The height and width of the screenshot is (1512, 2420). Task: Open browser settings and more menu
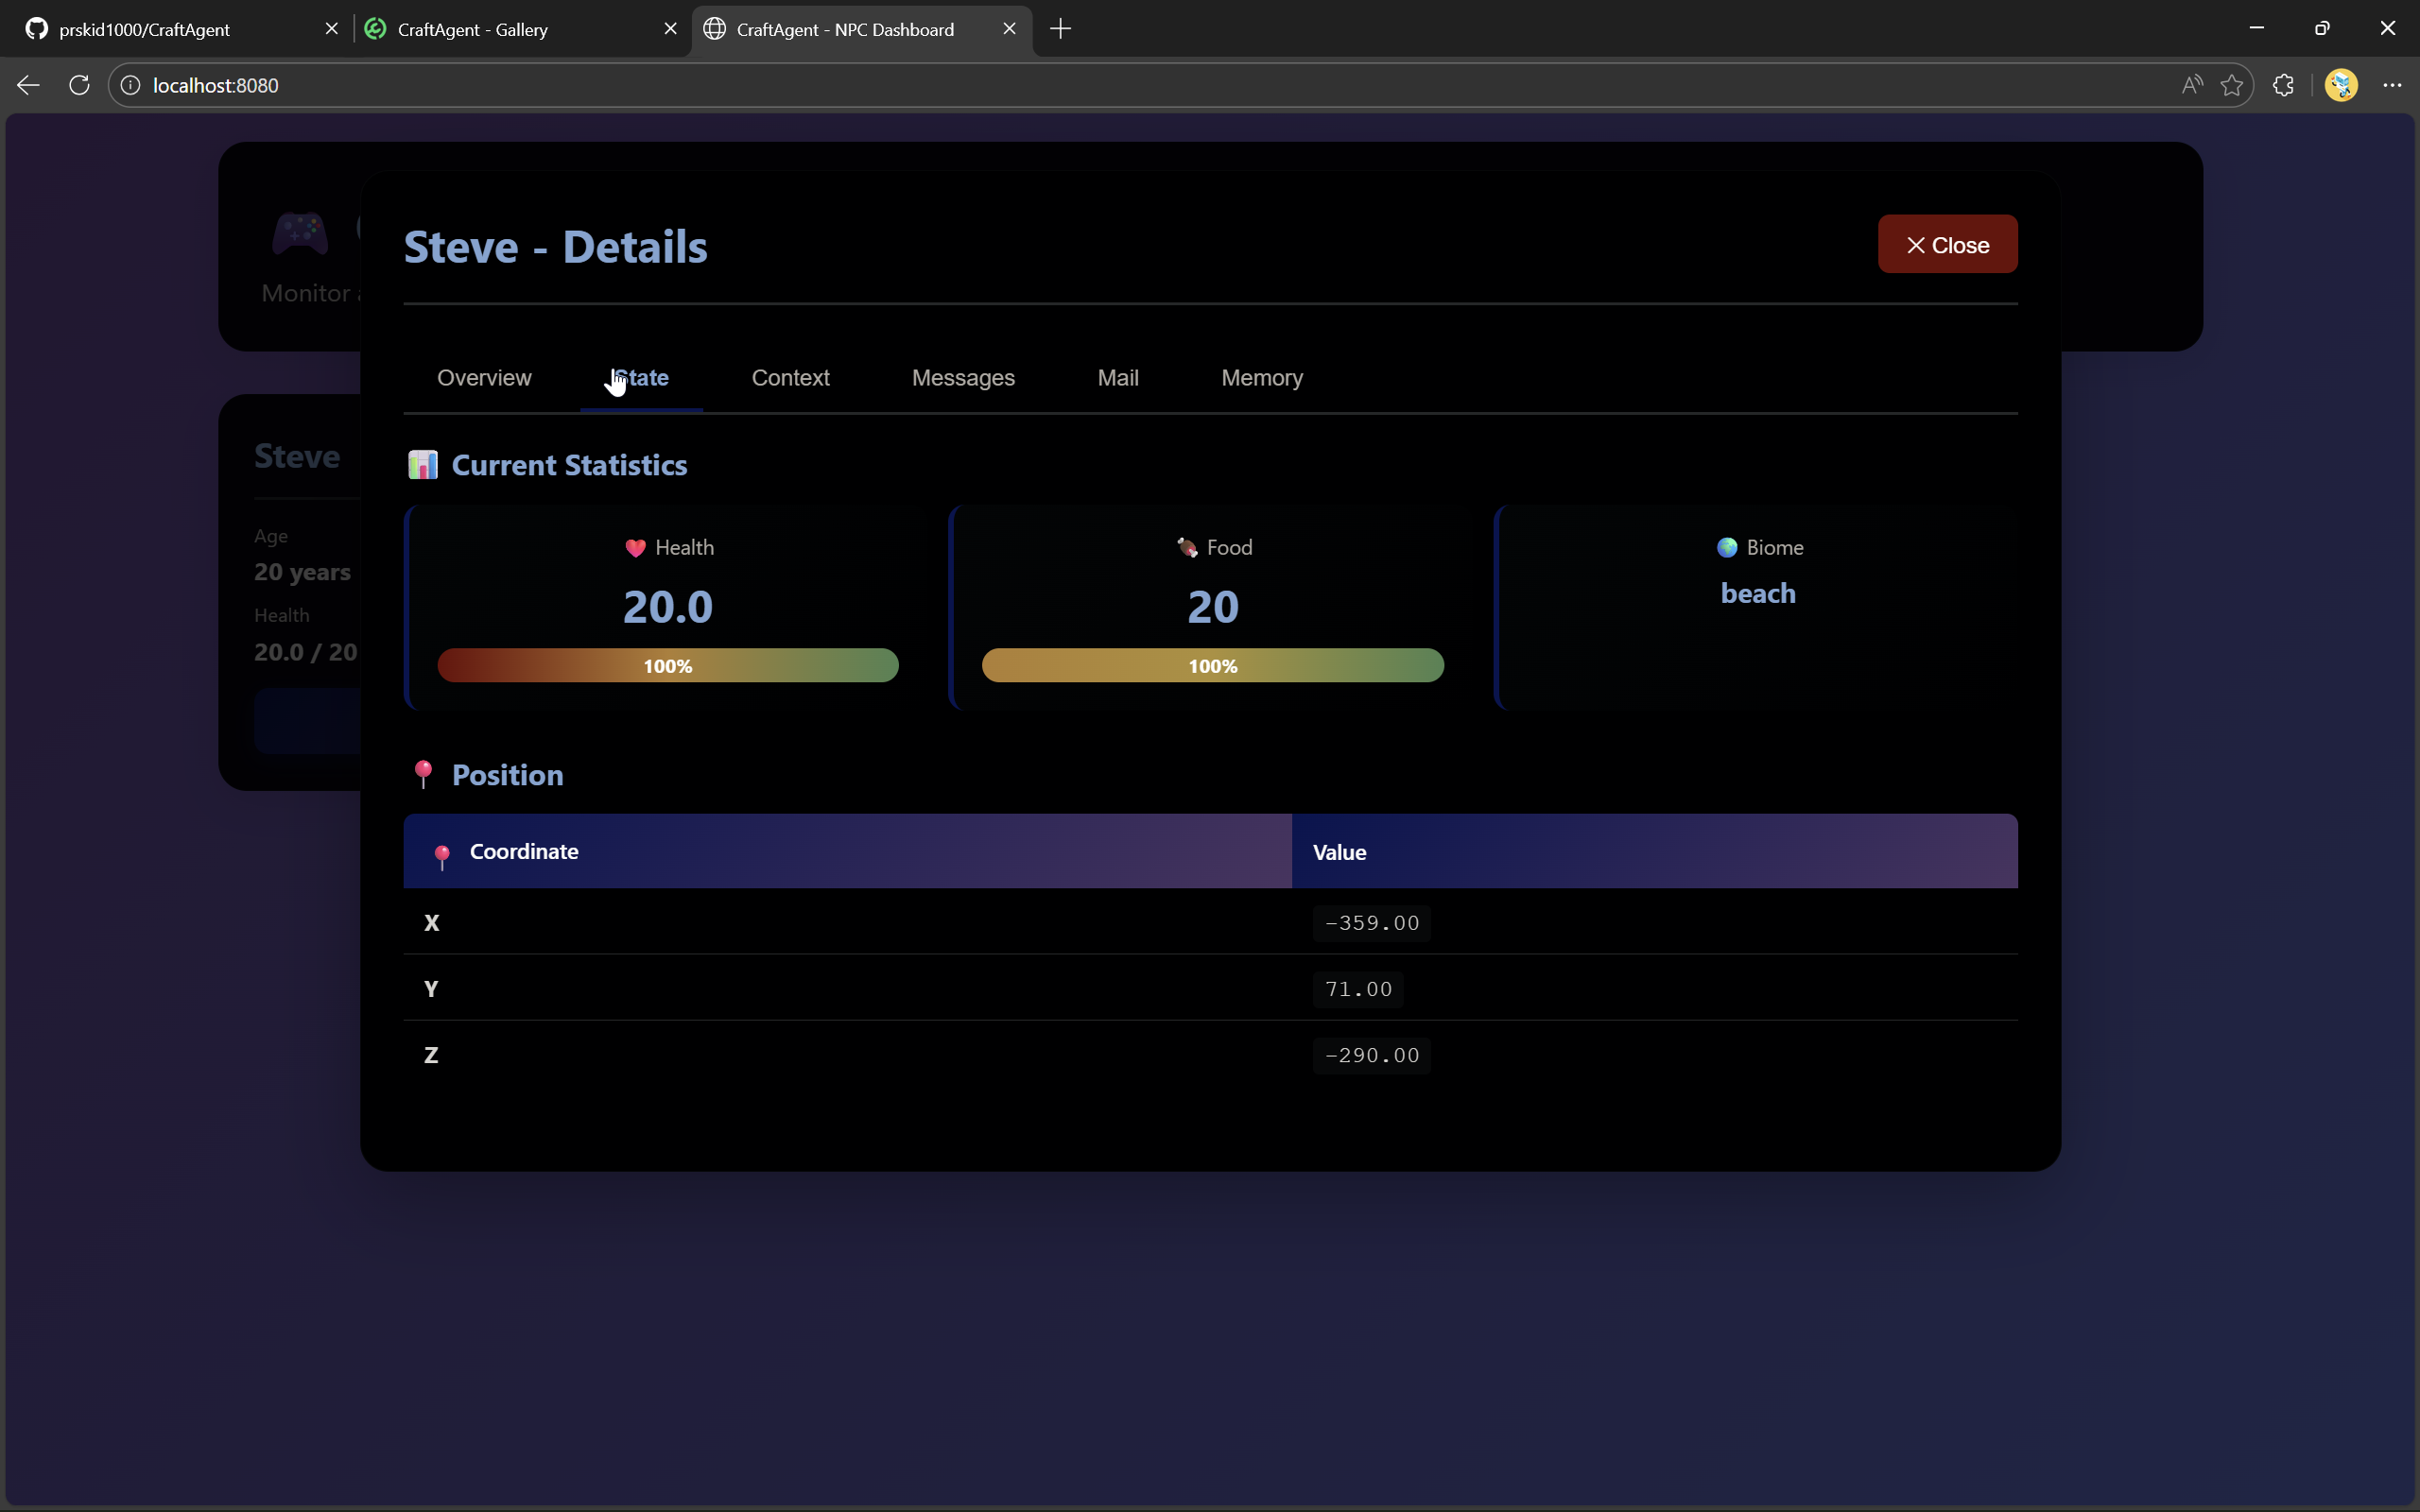pos(2392,85)
